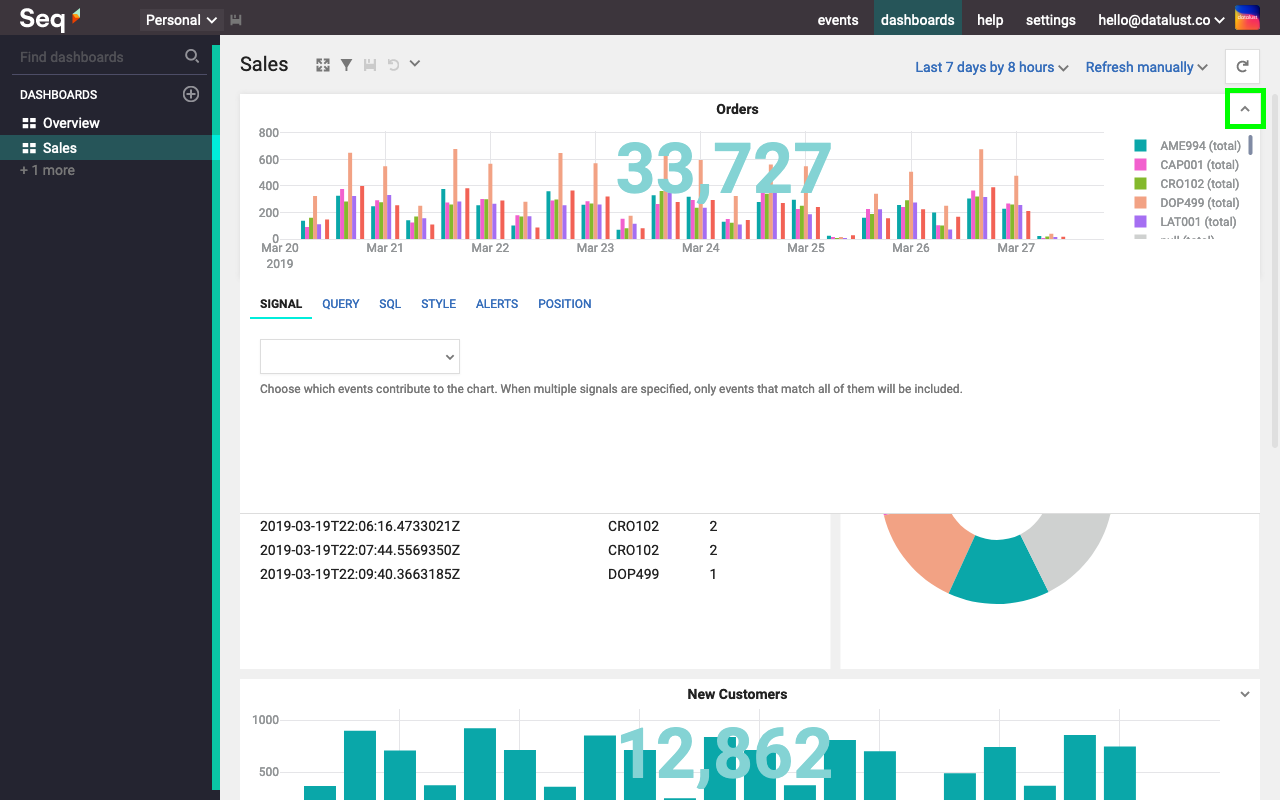The image size is (1280, 800).
Task: Toggle full-screen dashboard view icon
Action: 323,65
